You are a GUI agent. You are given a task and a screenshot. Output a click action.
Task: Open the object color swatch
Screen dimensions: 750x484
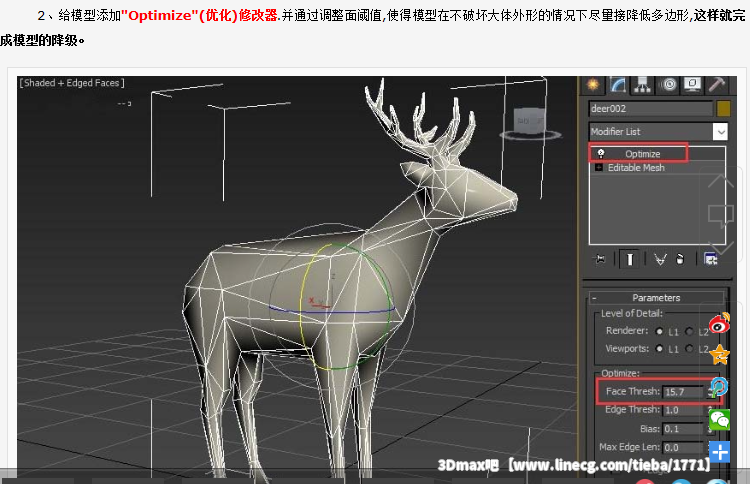(x=723, y=109)
